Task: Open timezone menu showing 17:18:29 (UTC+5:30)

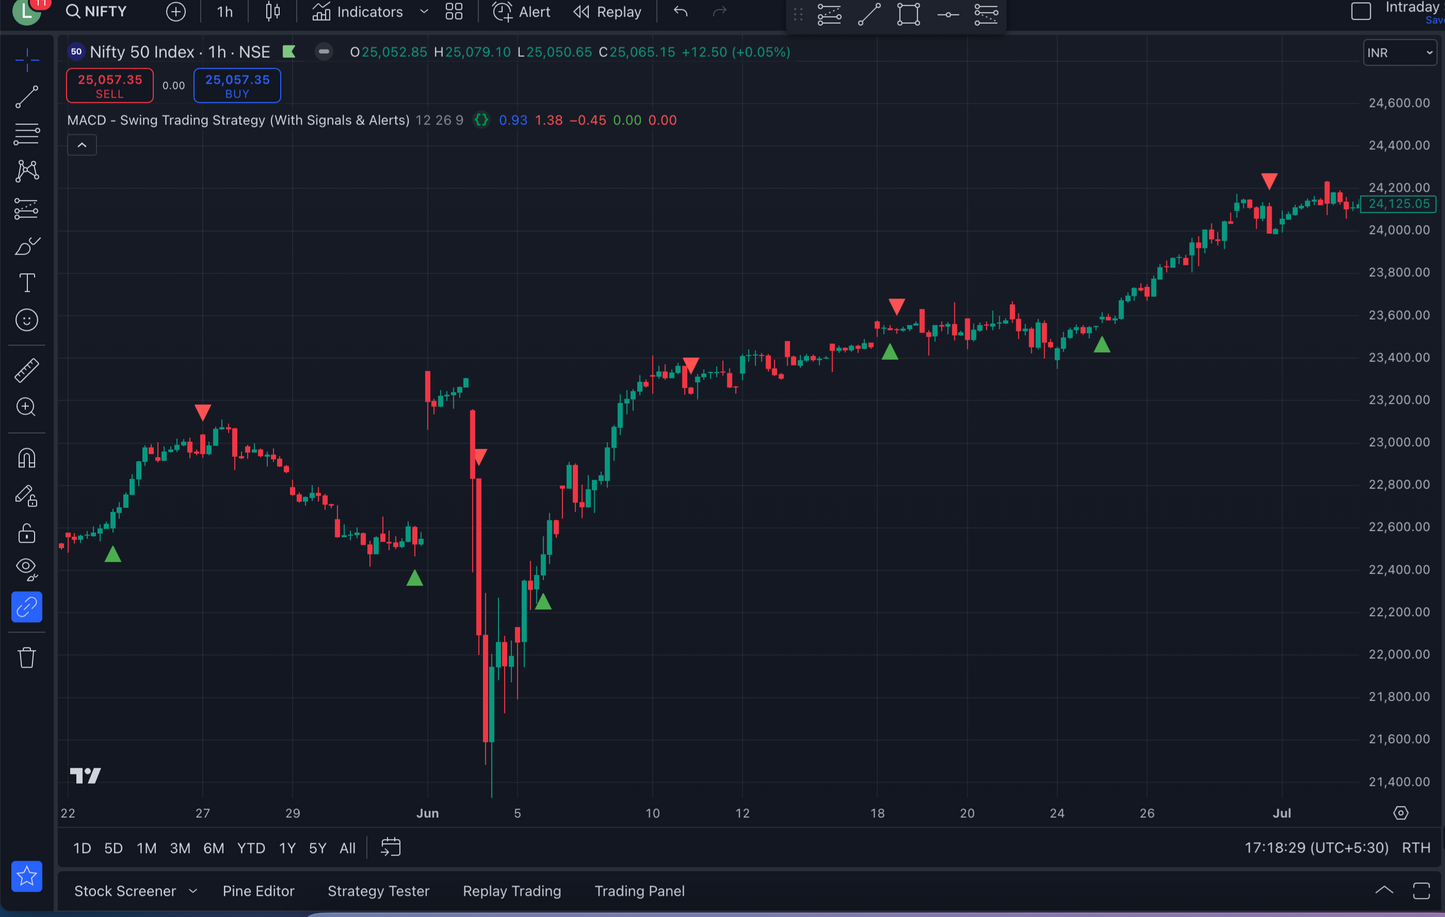Action: tap(1316, 847)
